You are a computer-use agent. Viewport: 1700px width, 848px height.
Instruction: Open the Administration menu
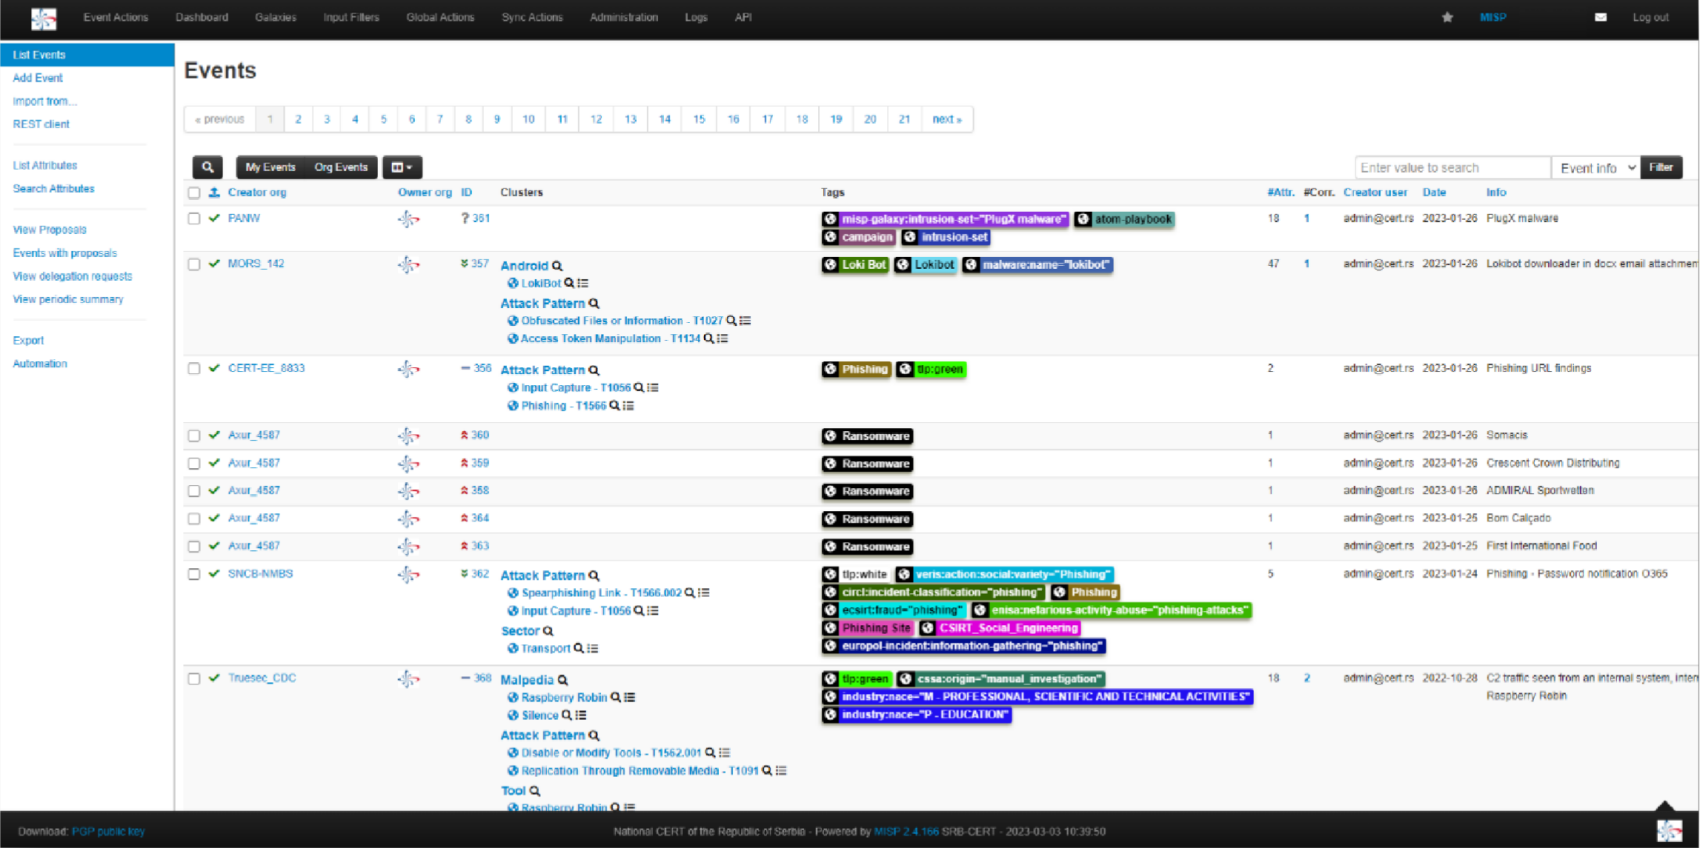coord(624,17)
